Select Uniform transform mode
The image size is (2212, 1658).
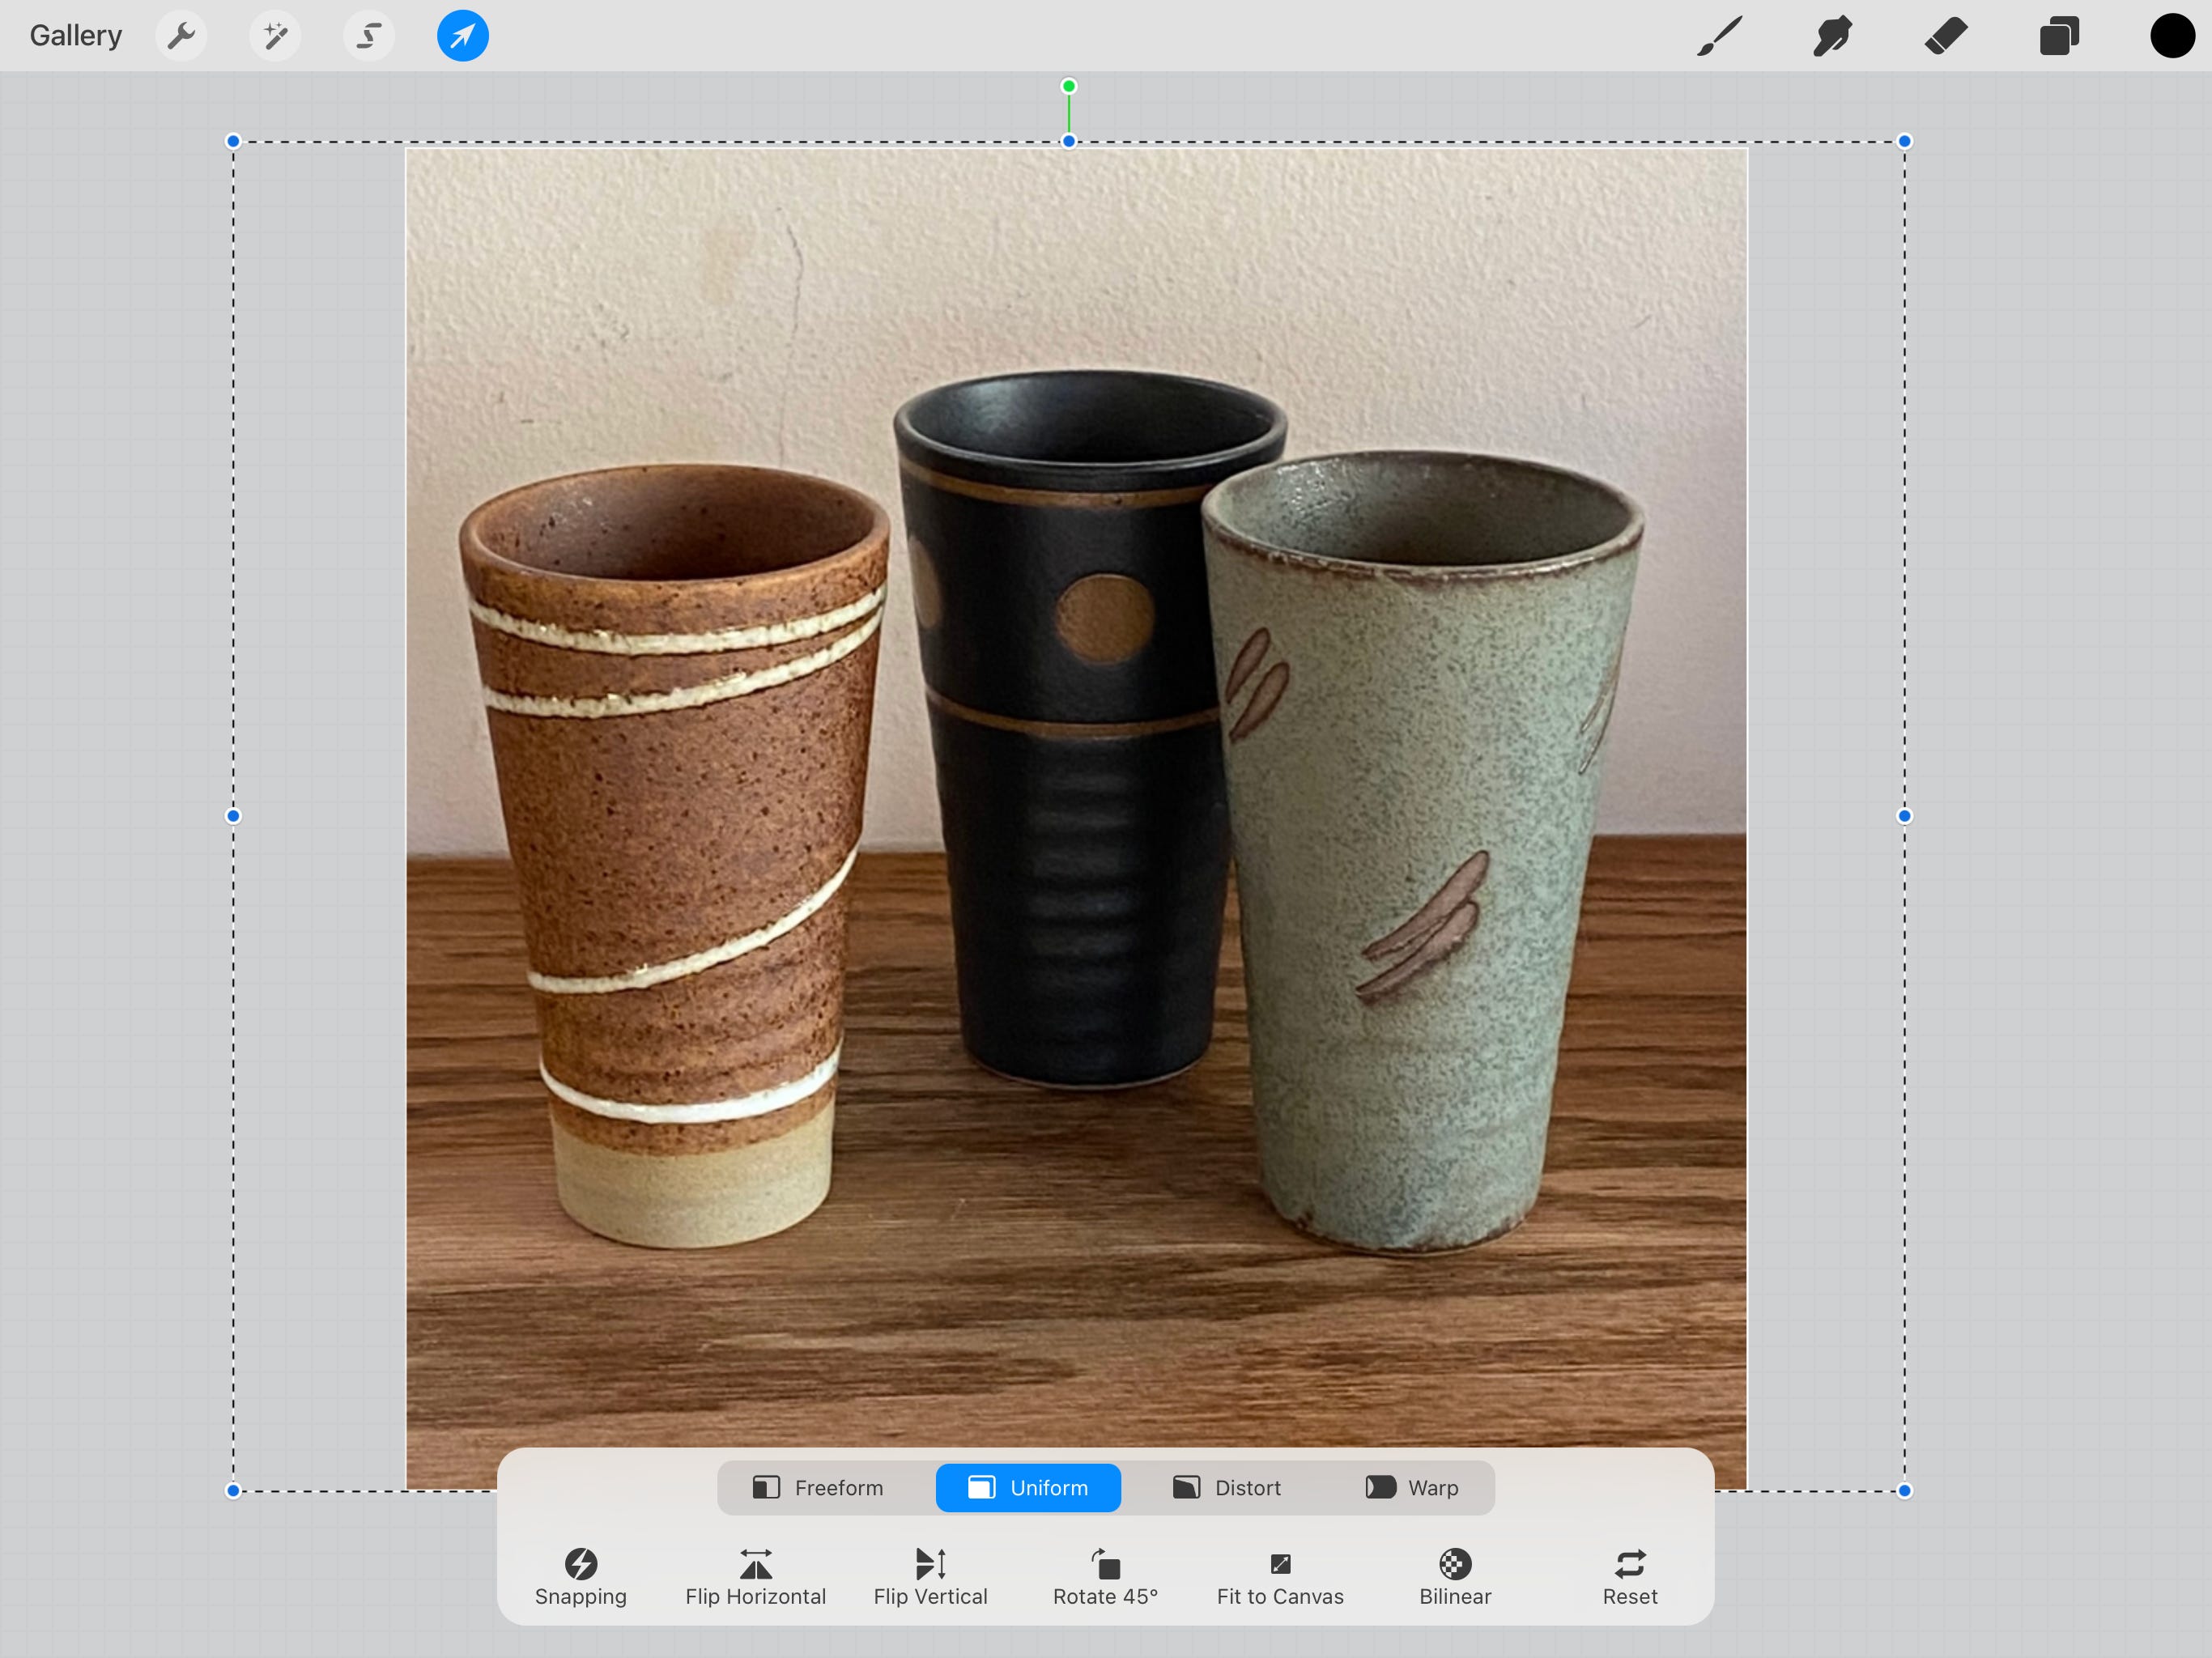1028,1488
